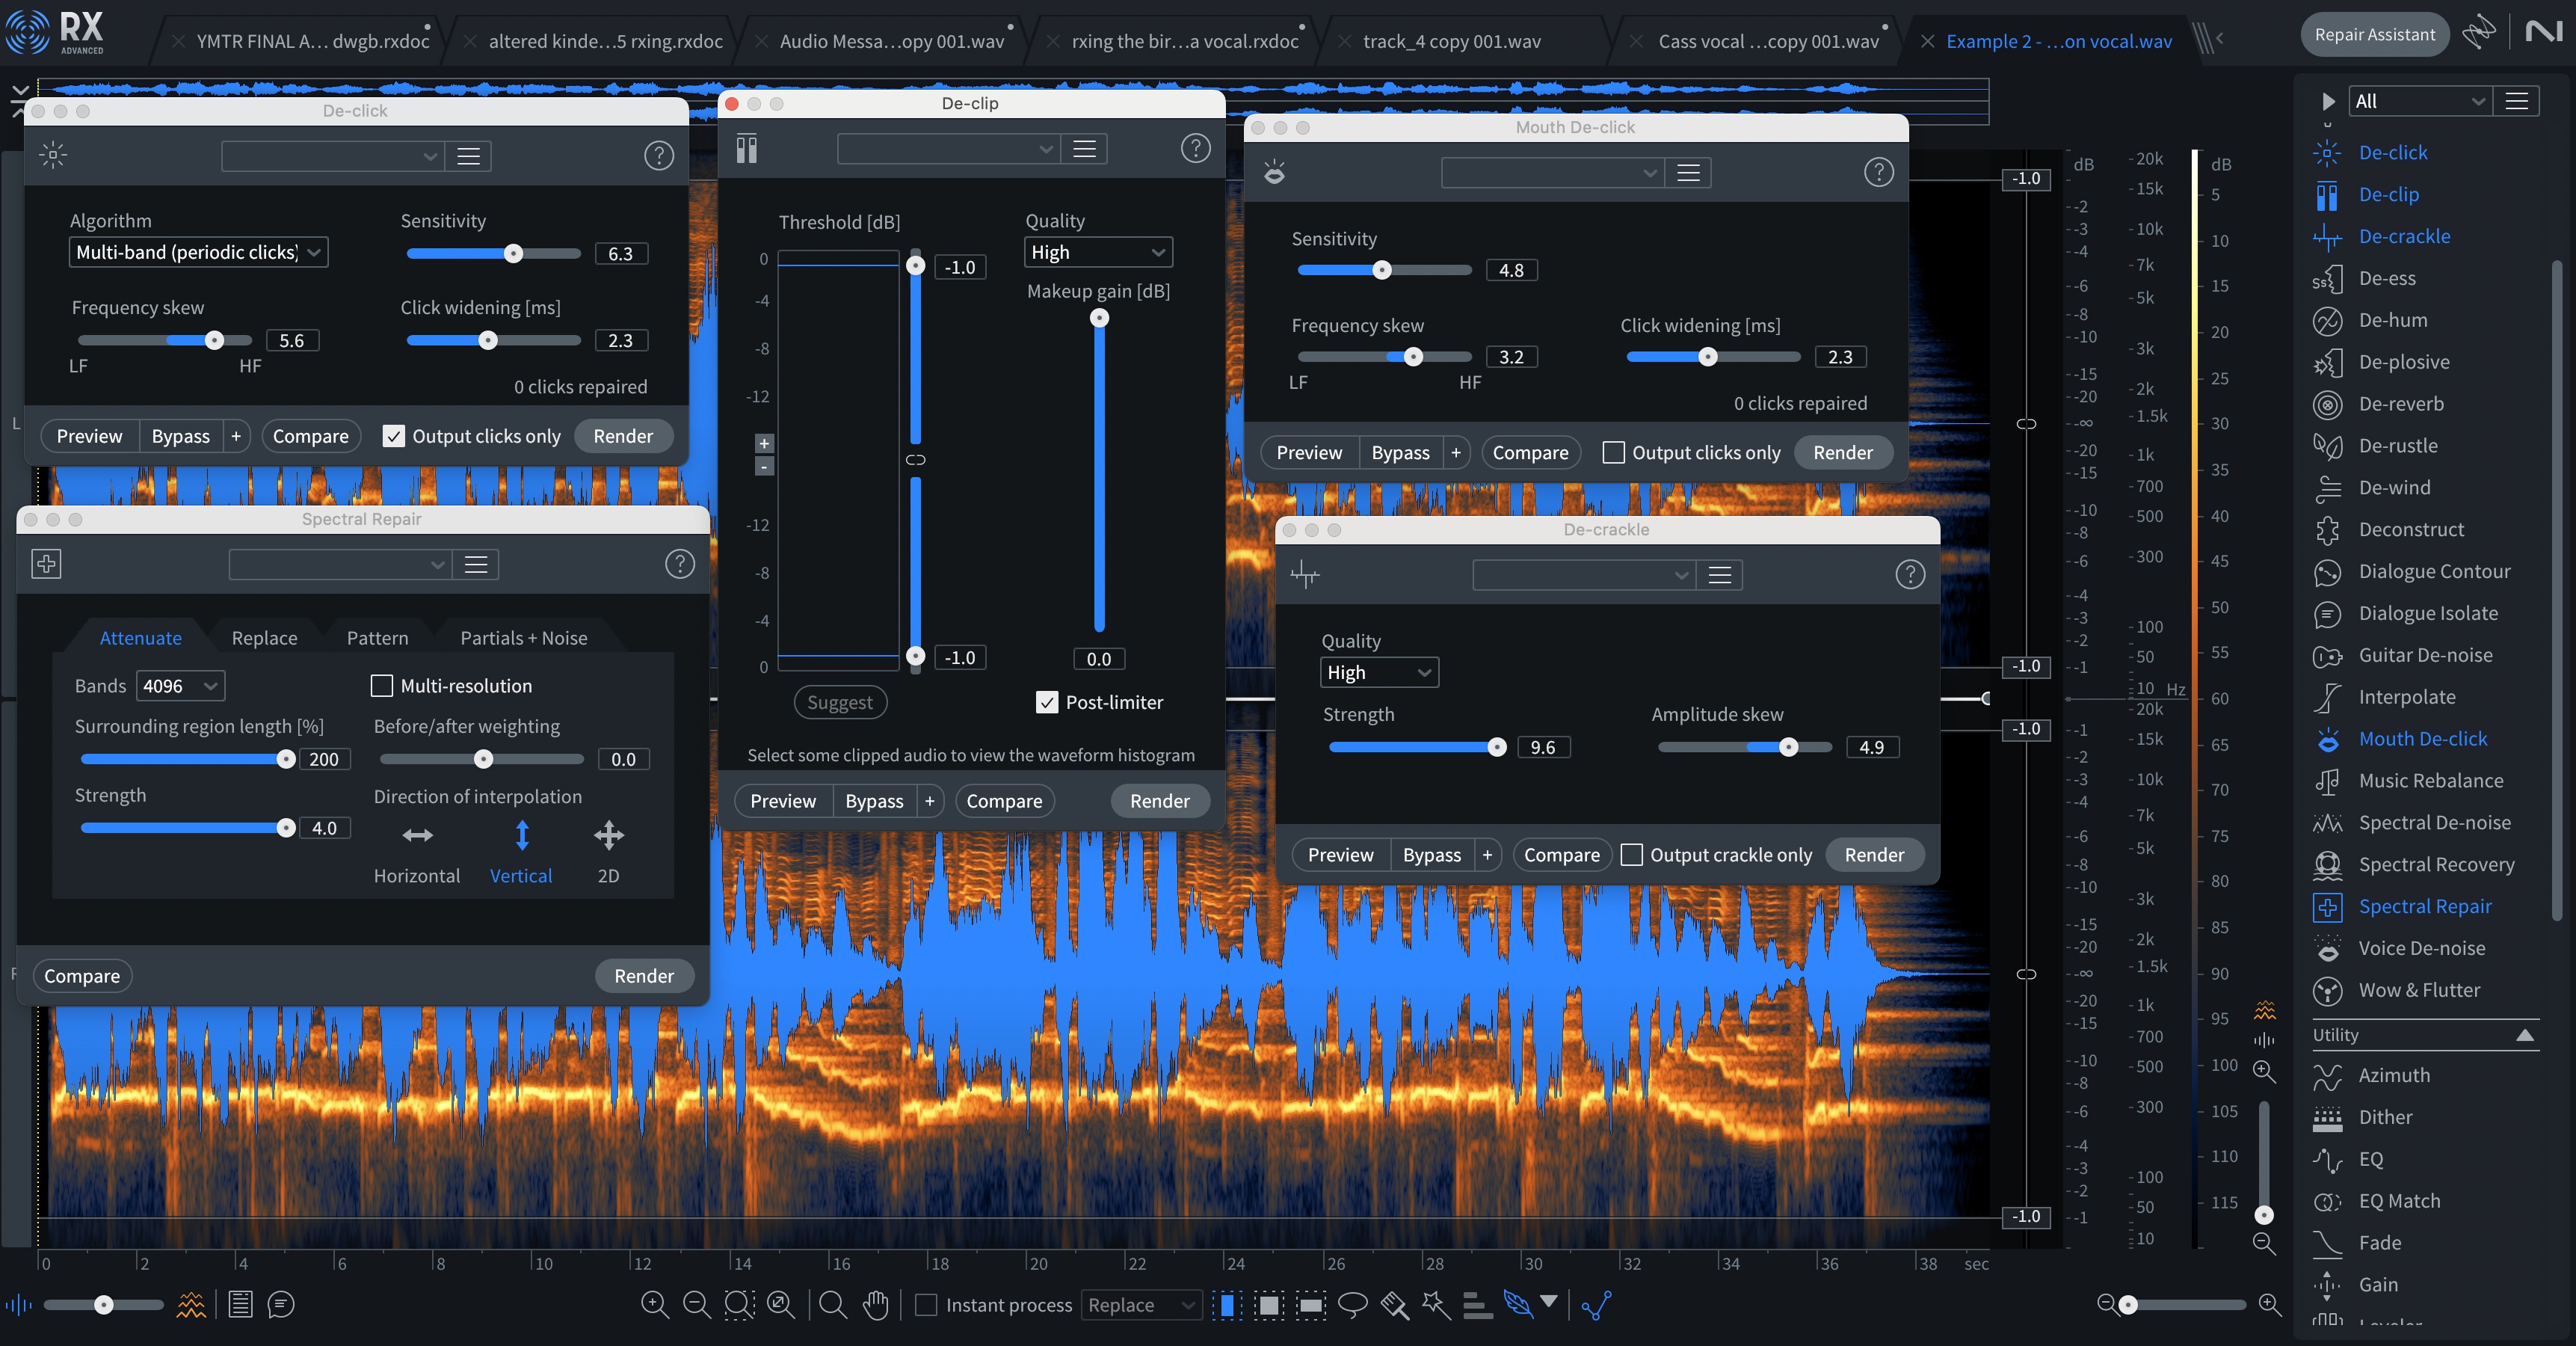The width and height of the screenshot is (2576, 1346).
Task: Click the Before/after weighting value field
Action: point(623,759)
